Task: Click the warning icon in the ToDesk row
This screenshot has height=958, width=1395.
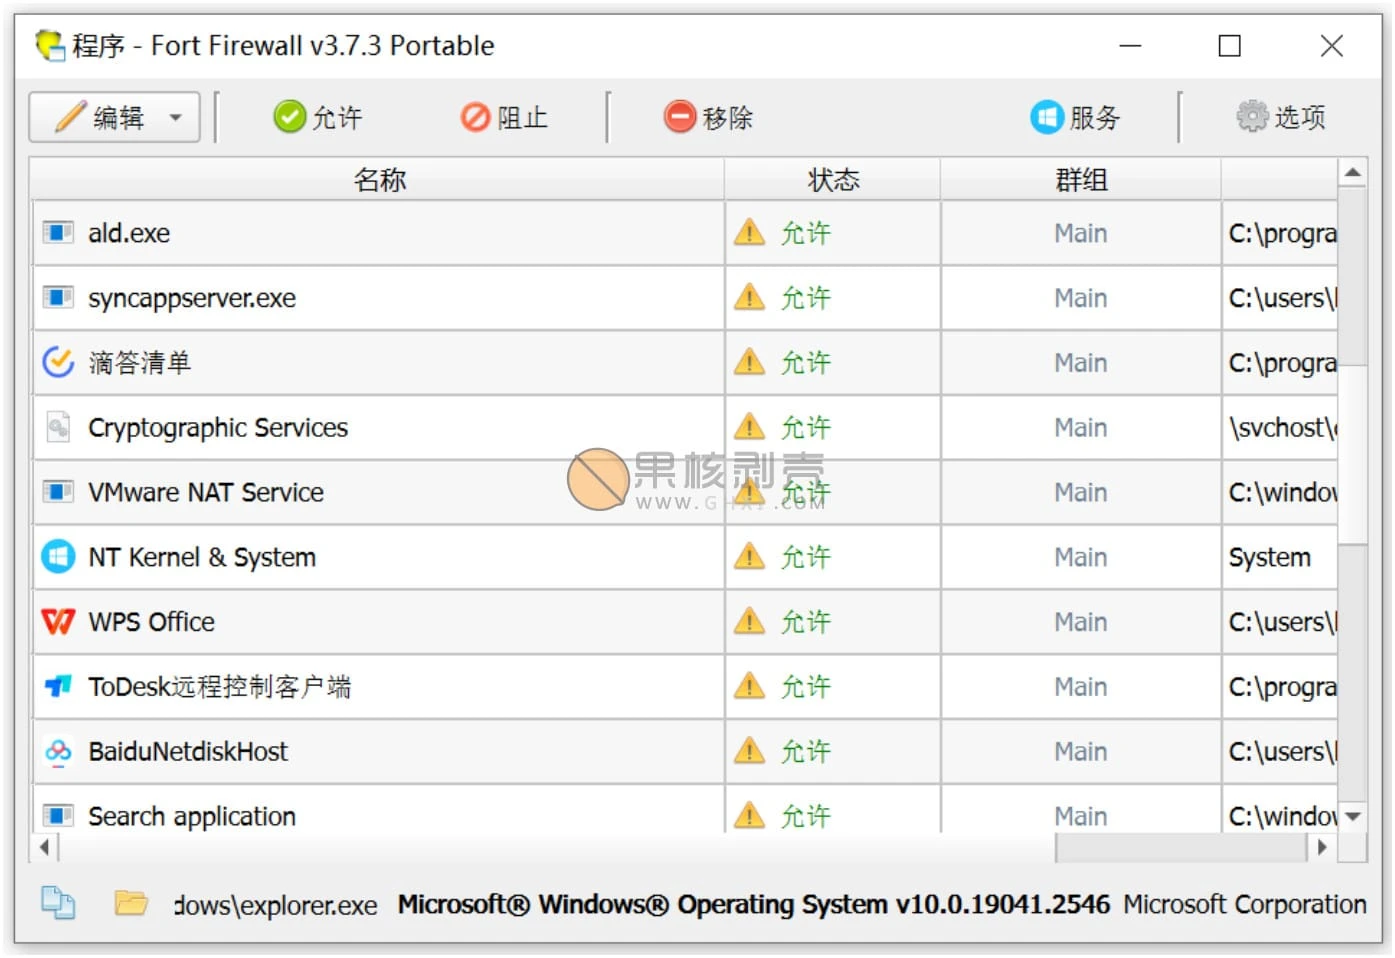Action: [x=749, y=686]
